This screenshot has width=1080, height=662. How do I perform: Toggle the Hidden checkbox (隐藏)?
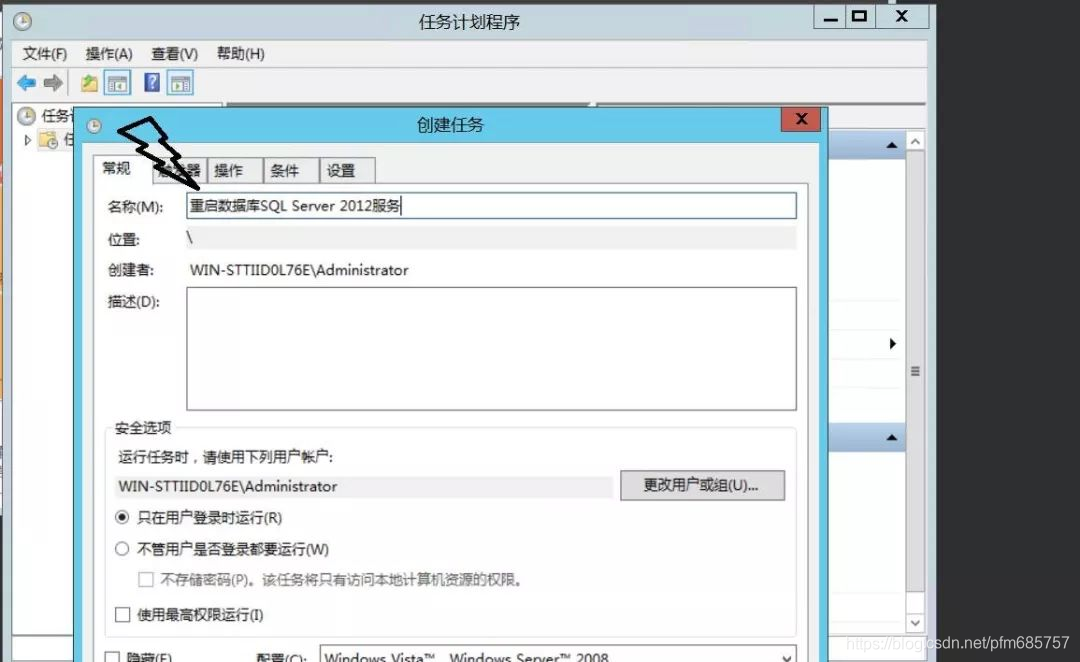click(x=112, y=657)
